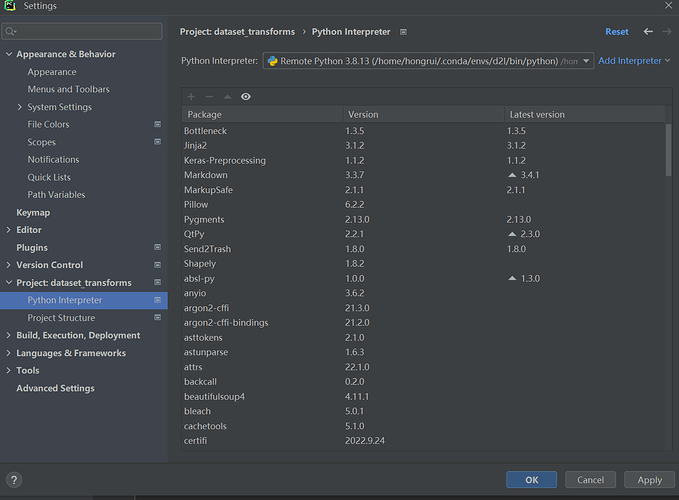
Task: Click the OK button
Action: click(531, 480)
